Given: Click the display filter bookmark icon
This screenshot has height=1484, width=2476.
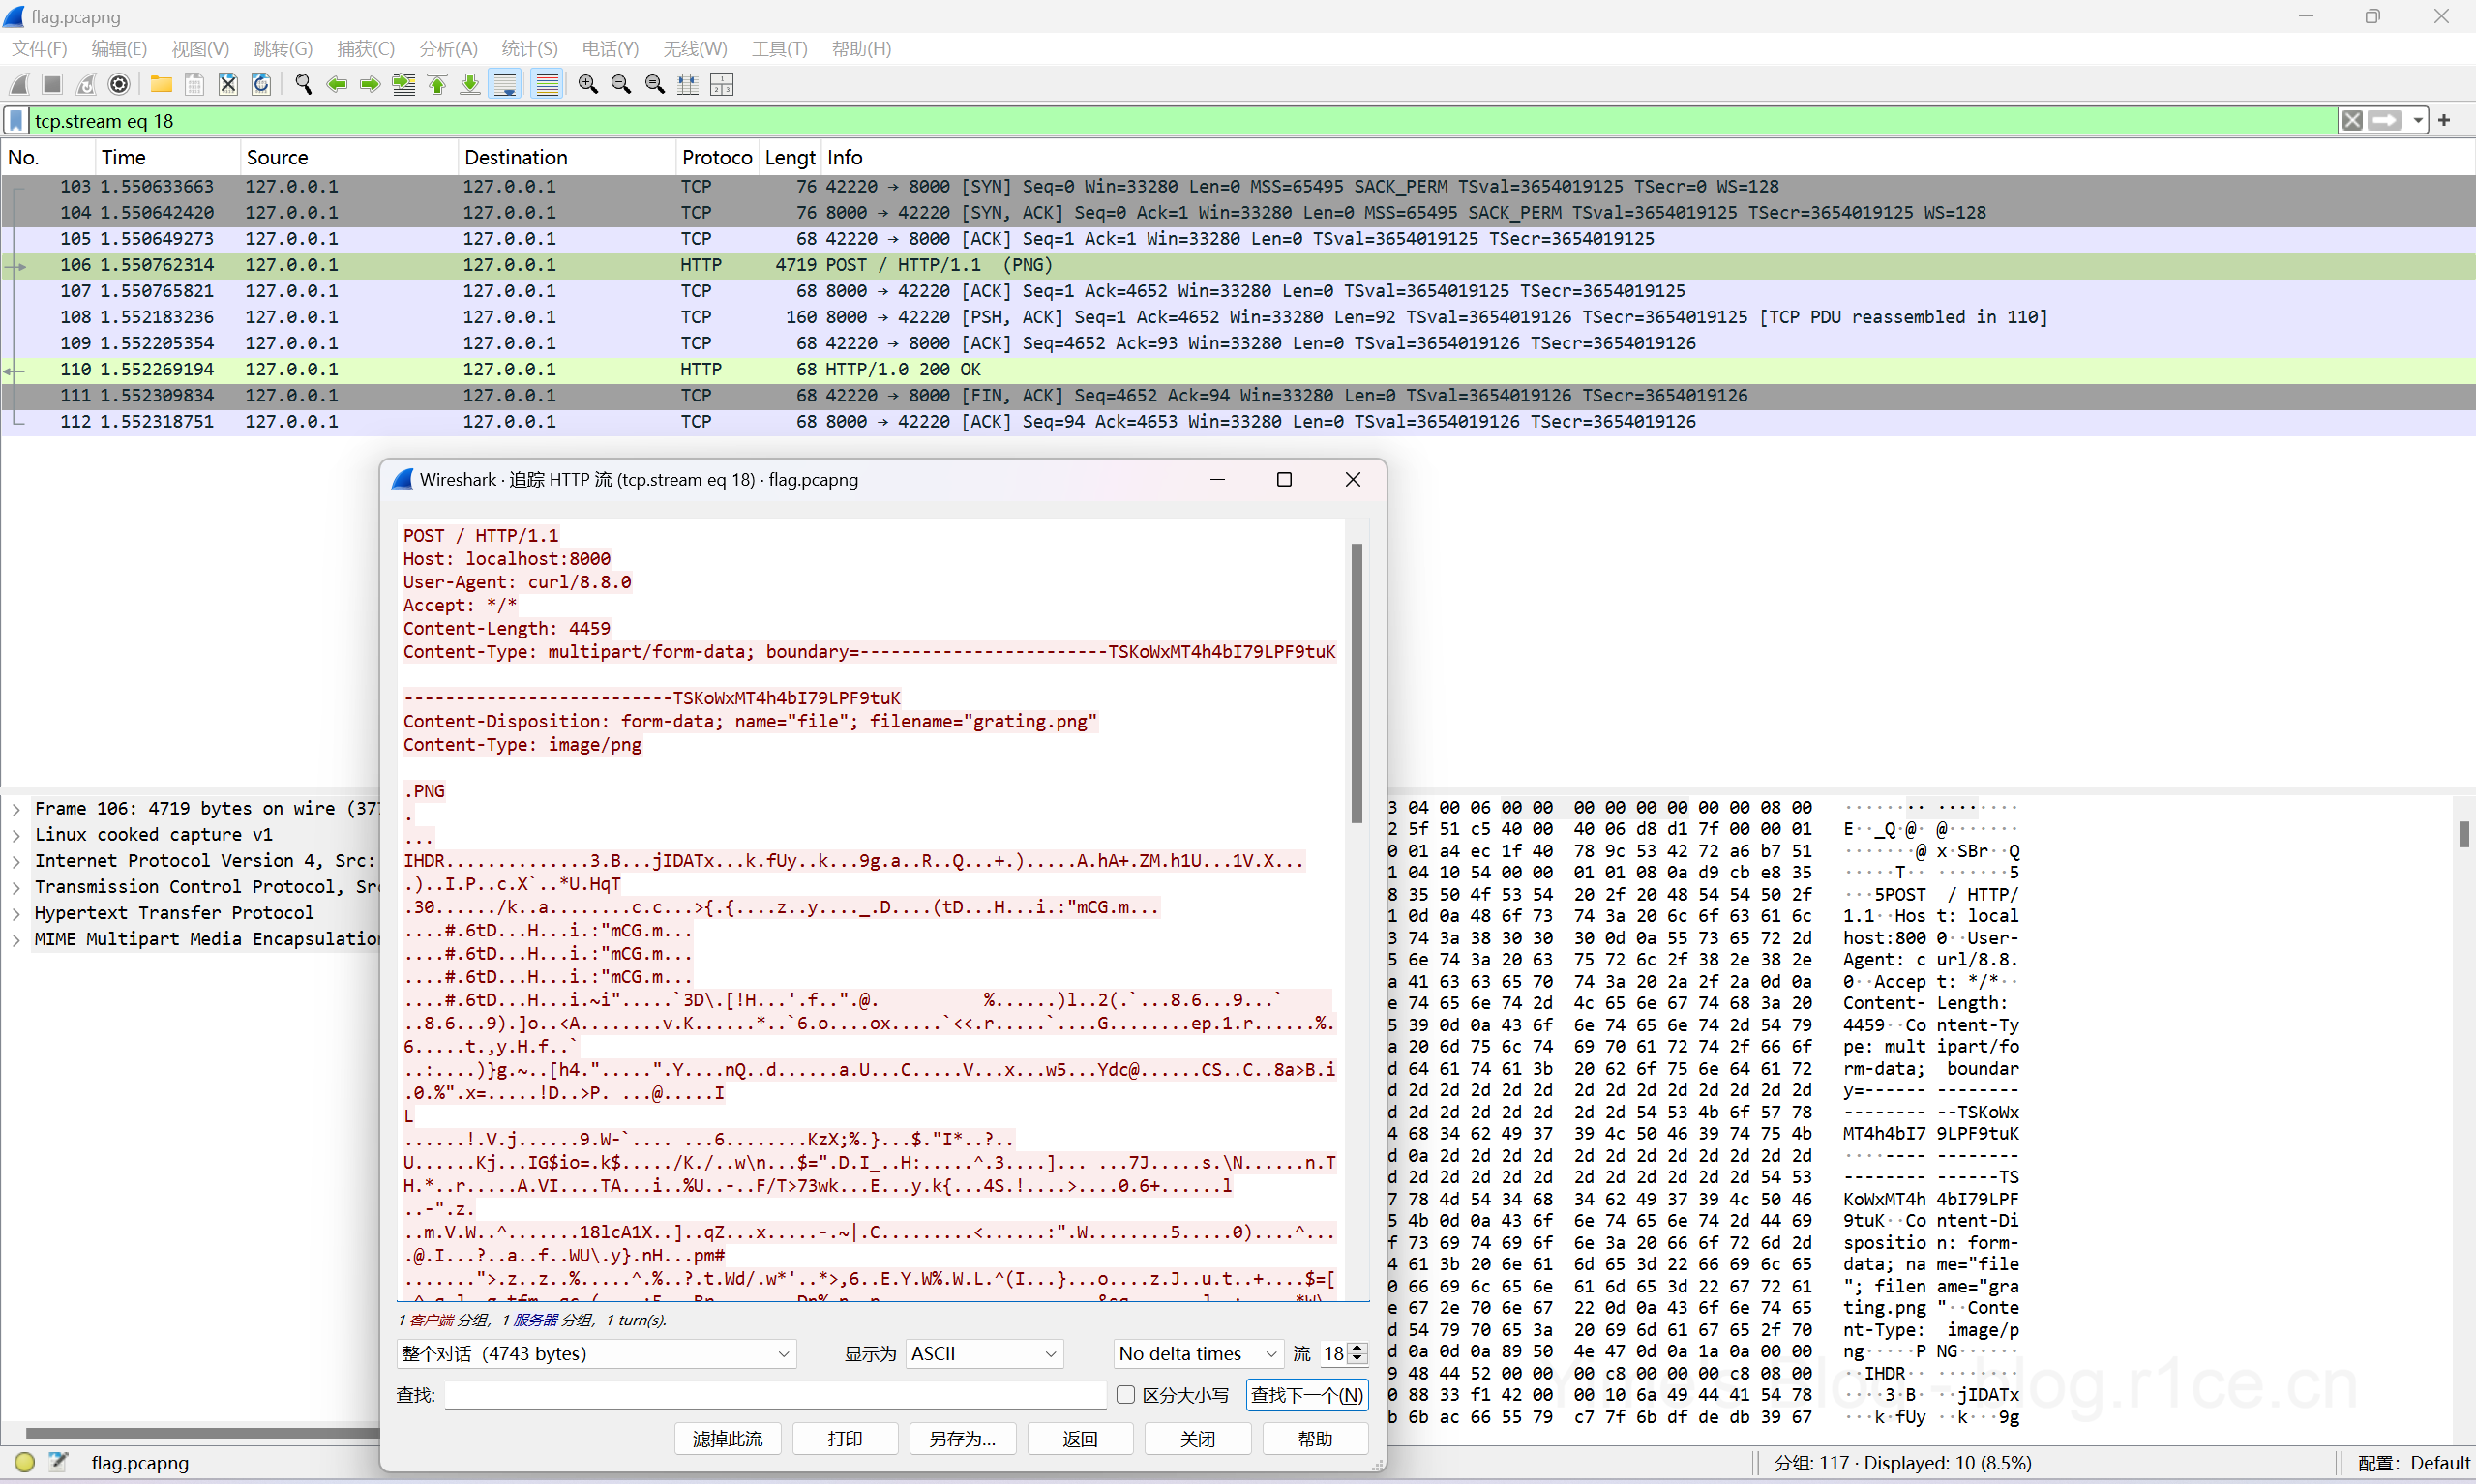Looking at the screenshot, I should 17,121.
